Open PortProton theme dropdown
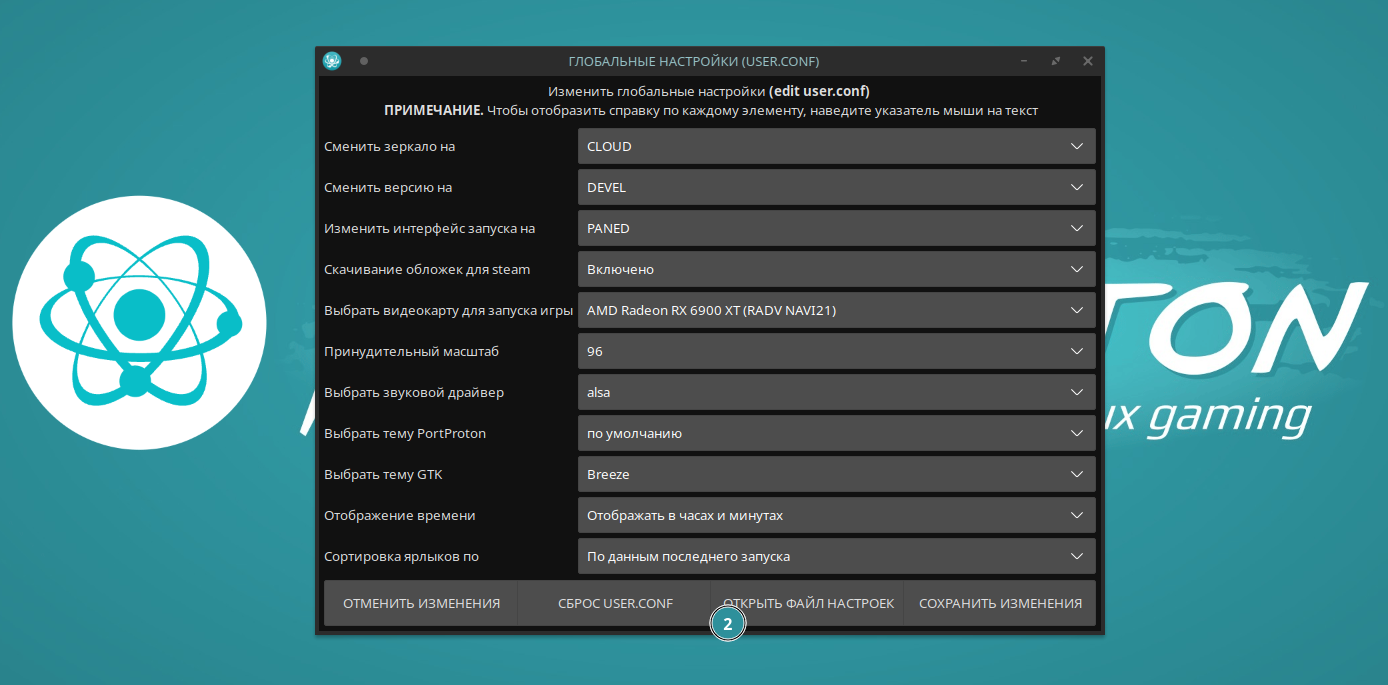 tap(837, 433)
